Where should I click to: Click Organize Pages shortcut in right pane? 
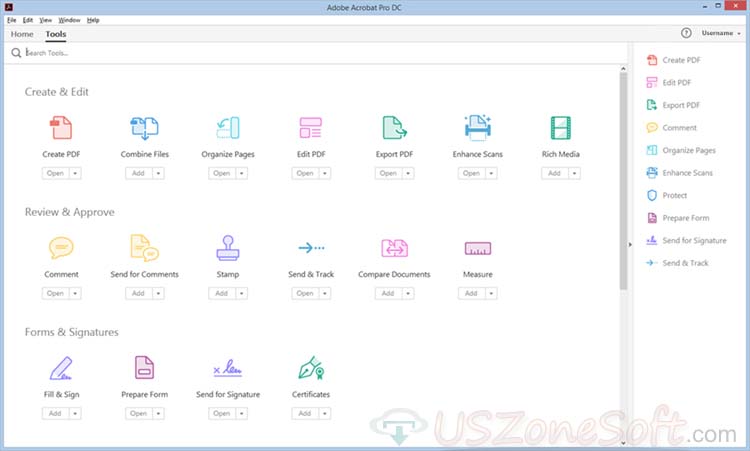pos(681,150)
